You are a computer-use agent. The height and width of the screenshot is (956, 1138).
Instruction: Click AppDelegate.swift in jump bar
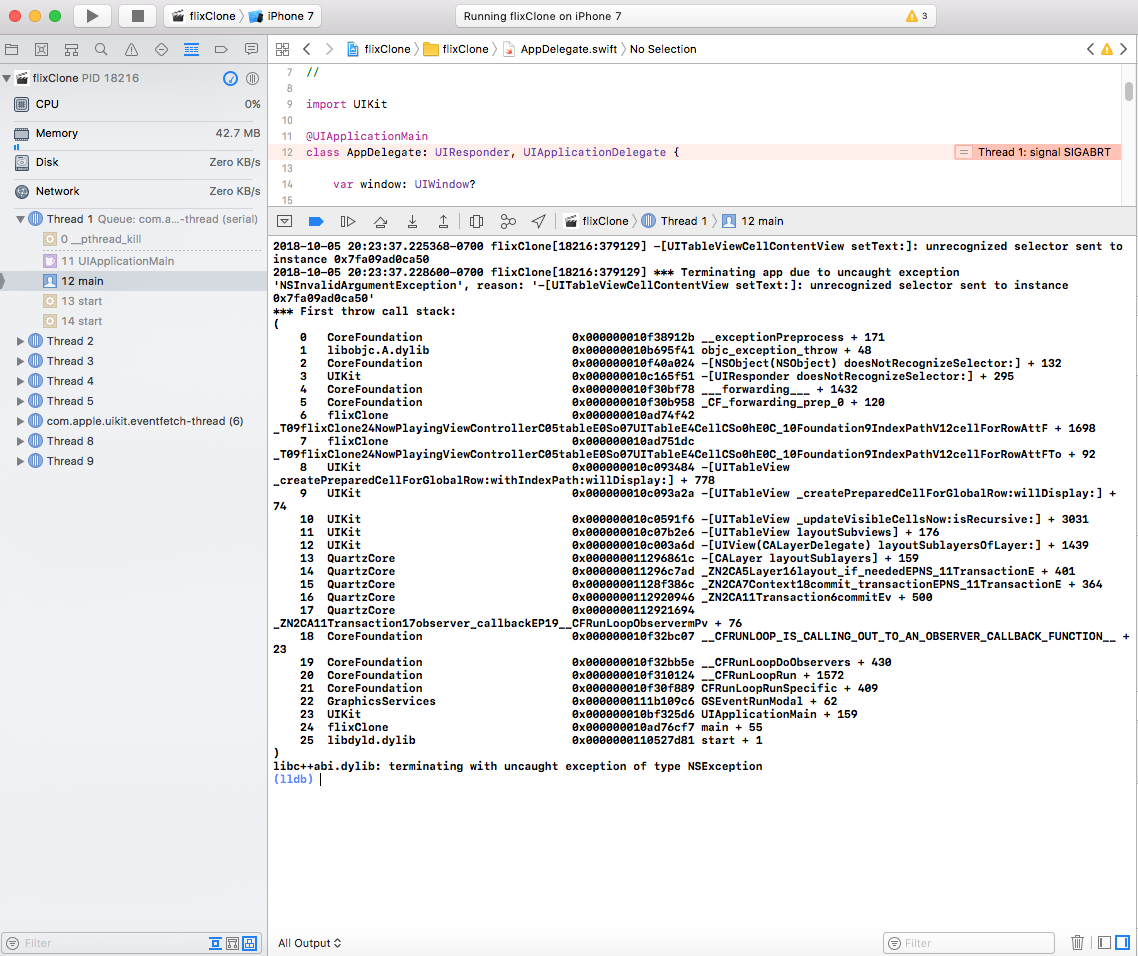coord(560,49)
